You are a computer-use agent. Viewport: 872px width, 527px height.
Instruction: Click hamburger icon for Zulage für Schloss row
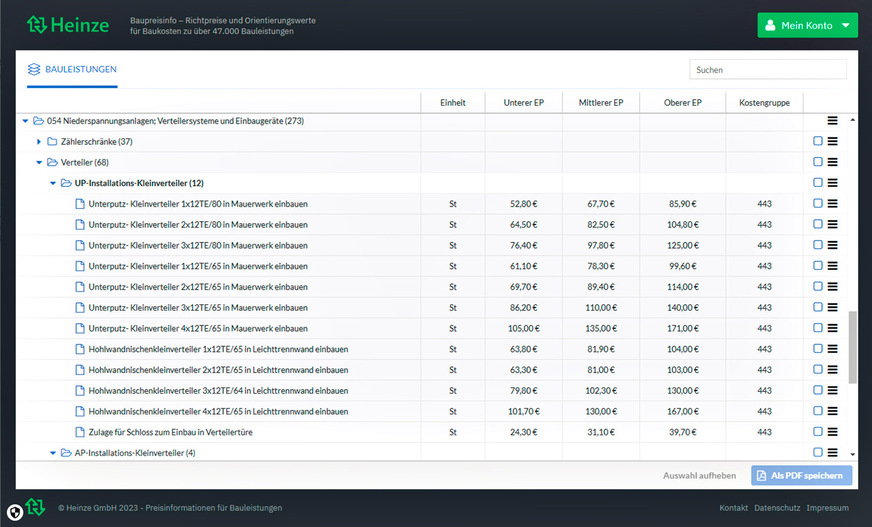[832, 432]
